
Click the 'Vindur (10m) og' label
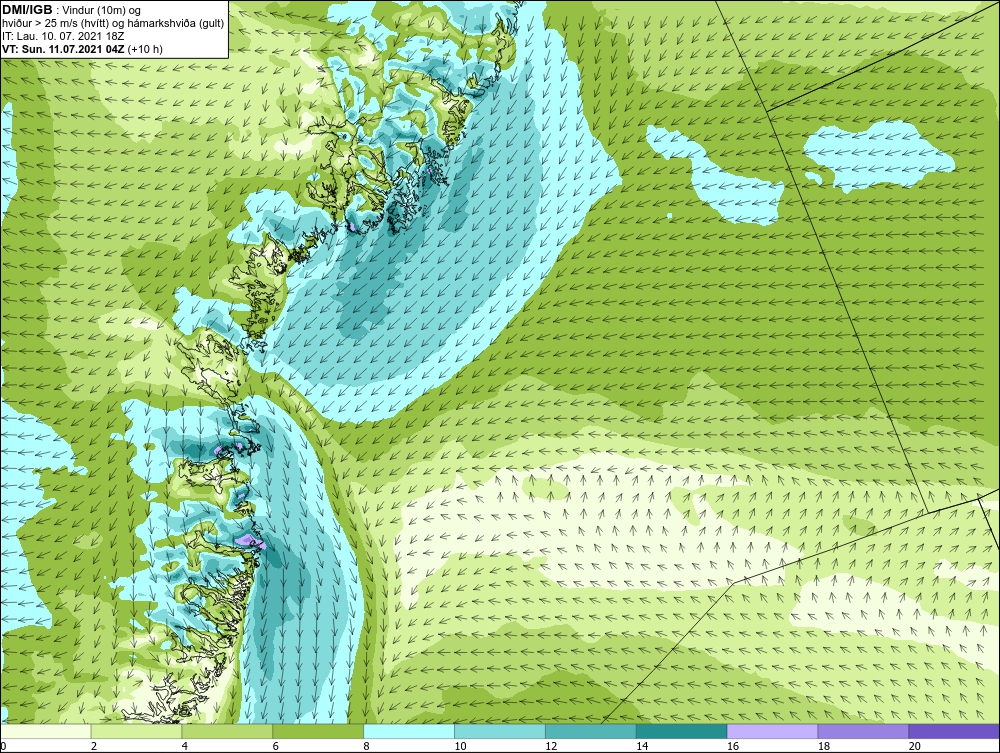coord(101,10)
